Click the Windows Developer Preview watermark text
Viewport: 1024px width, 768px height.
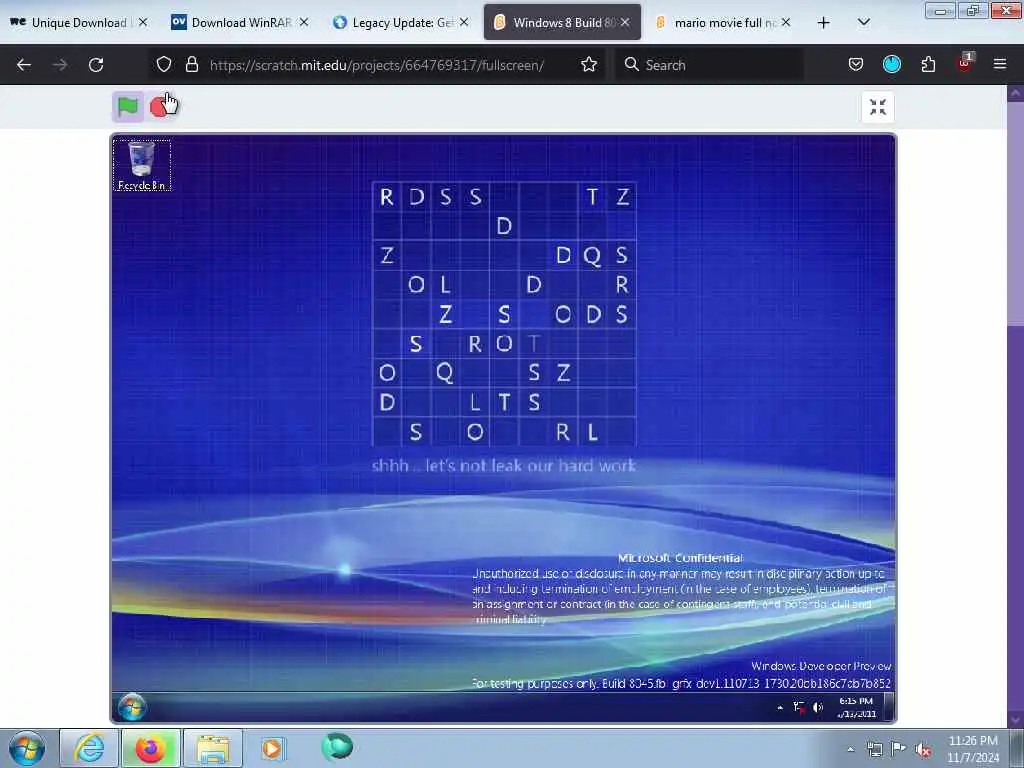821,666
